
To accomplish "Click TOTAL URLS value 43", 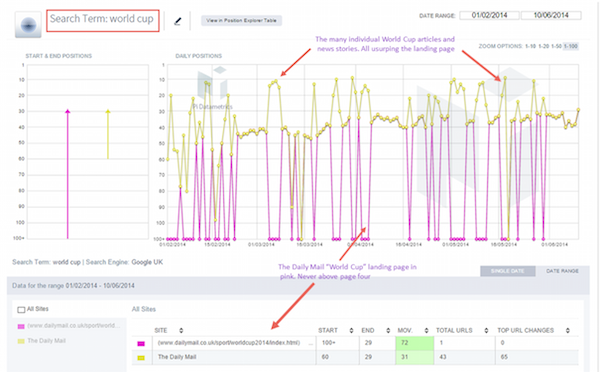I will 443,357.
